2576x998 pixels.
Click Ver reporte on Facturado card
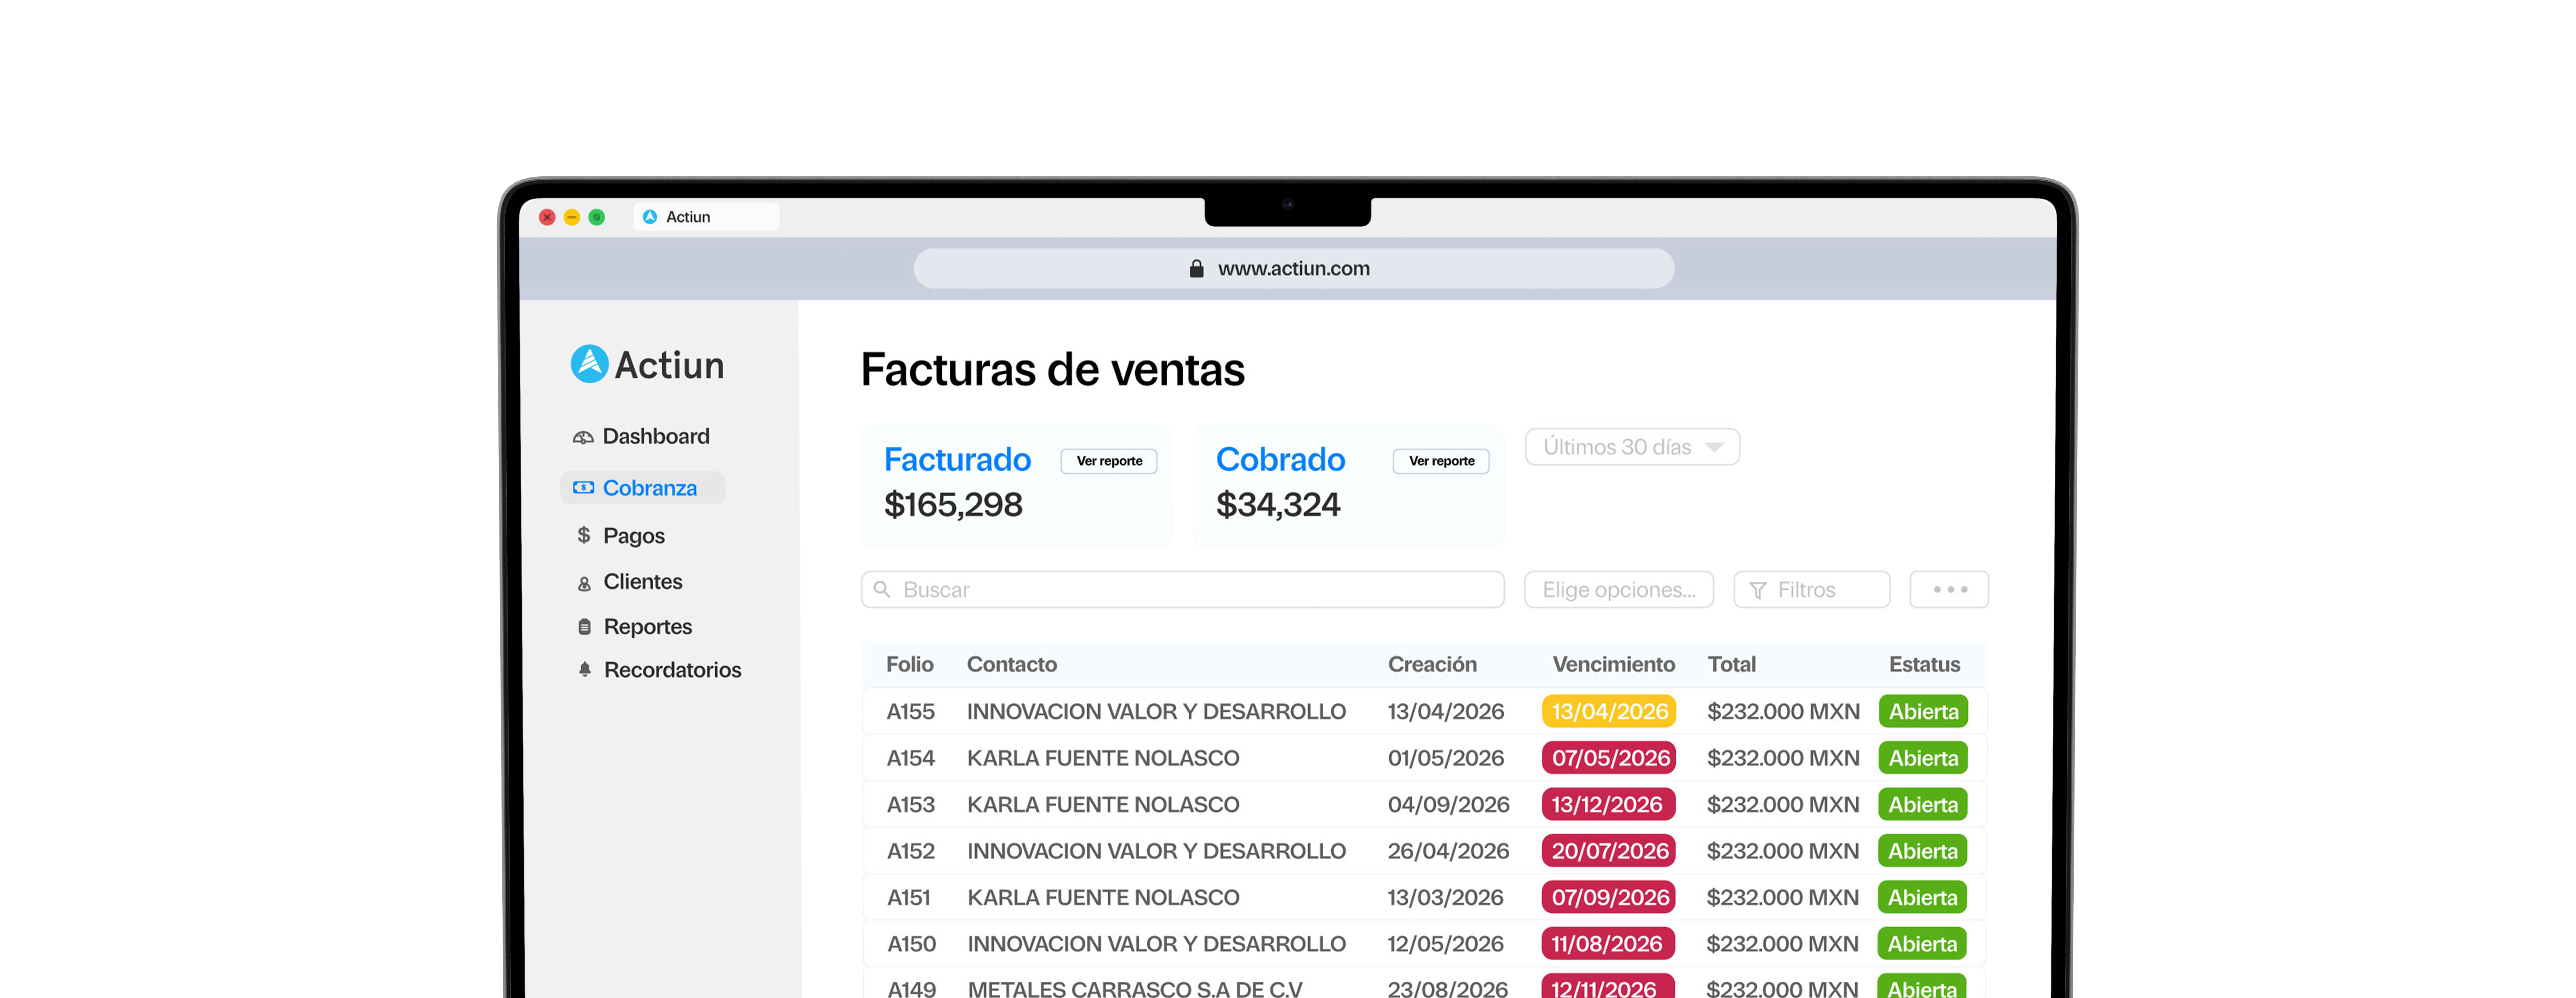coord(1109,461)
